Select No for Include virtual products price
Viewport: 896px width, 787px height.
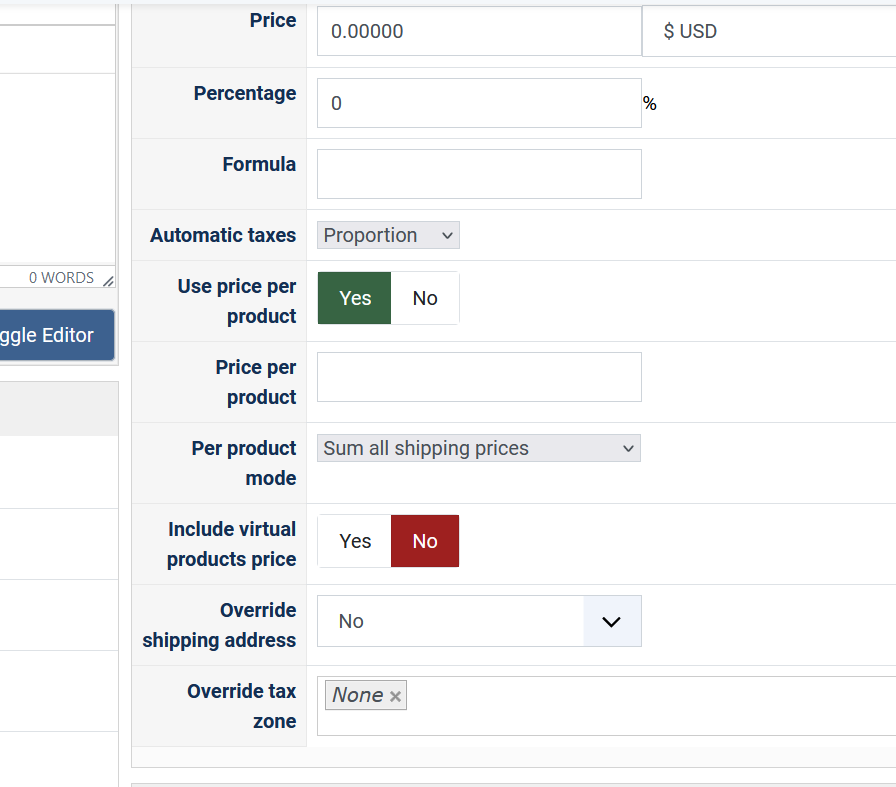(x=425, y=541)
